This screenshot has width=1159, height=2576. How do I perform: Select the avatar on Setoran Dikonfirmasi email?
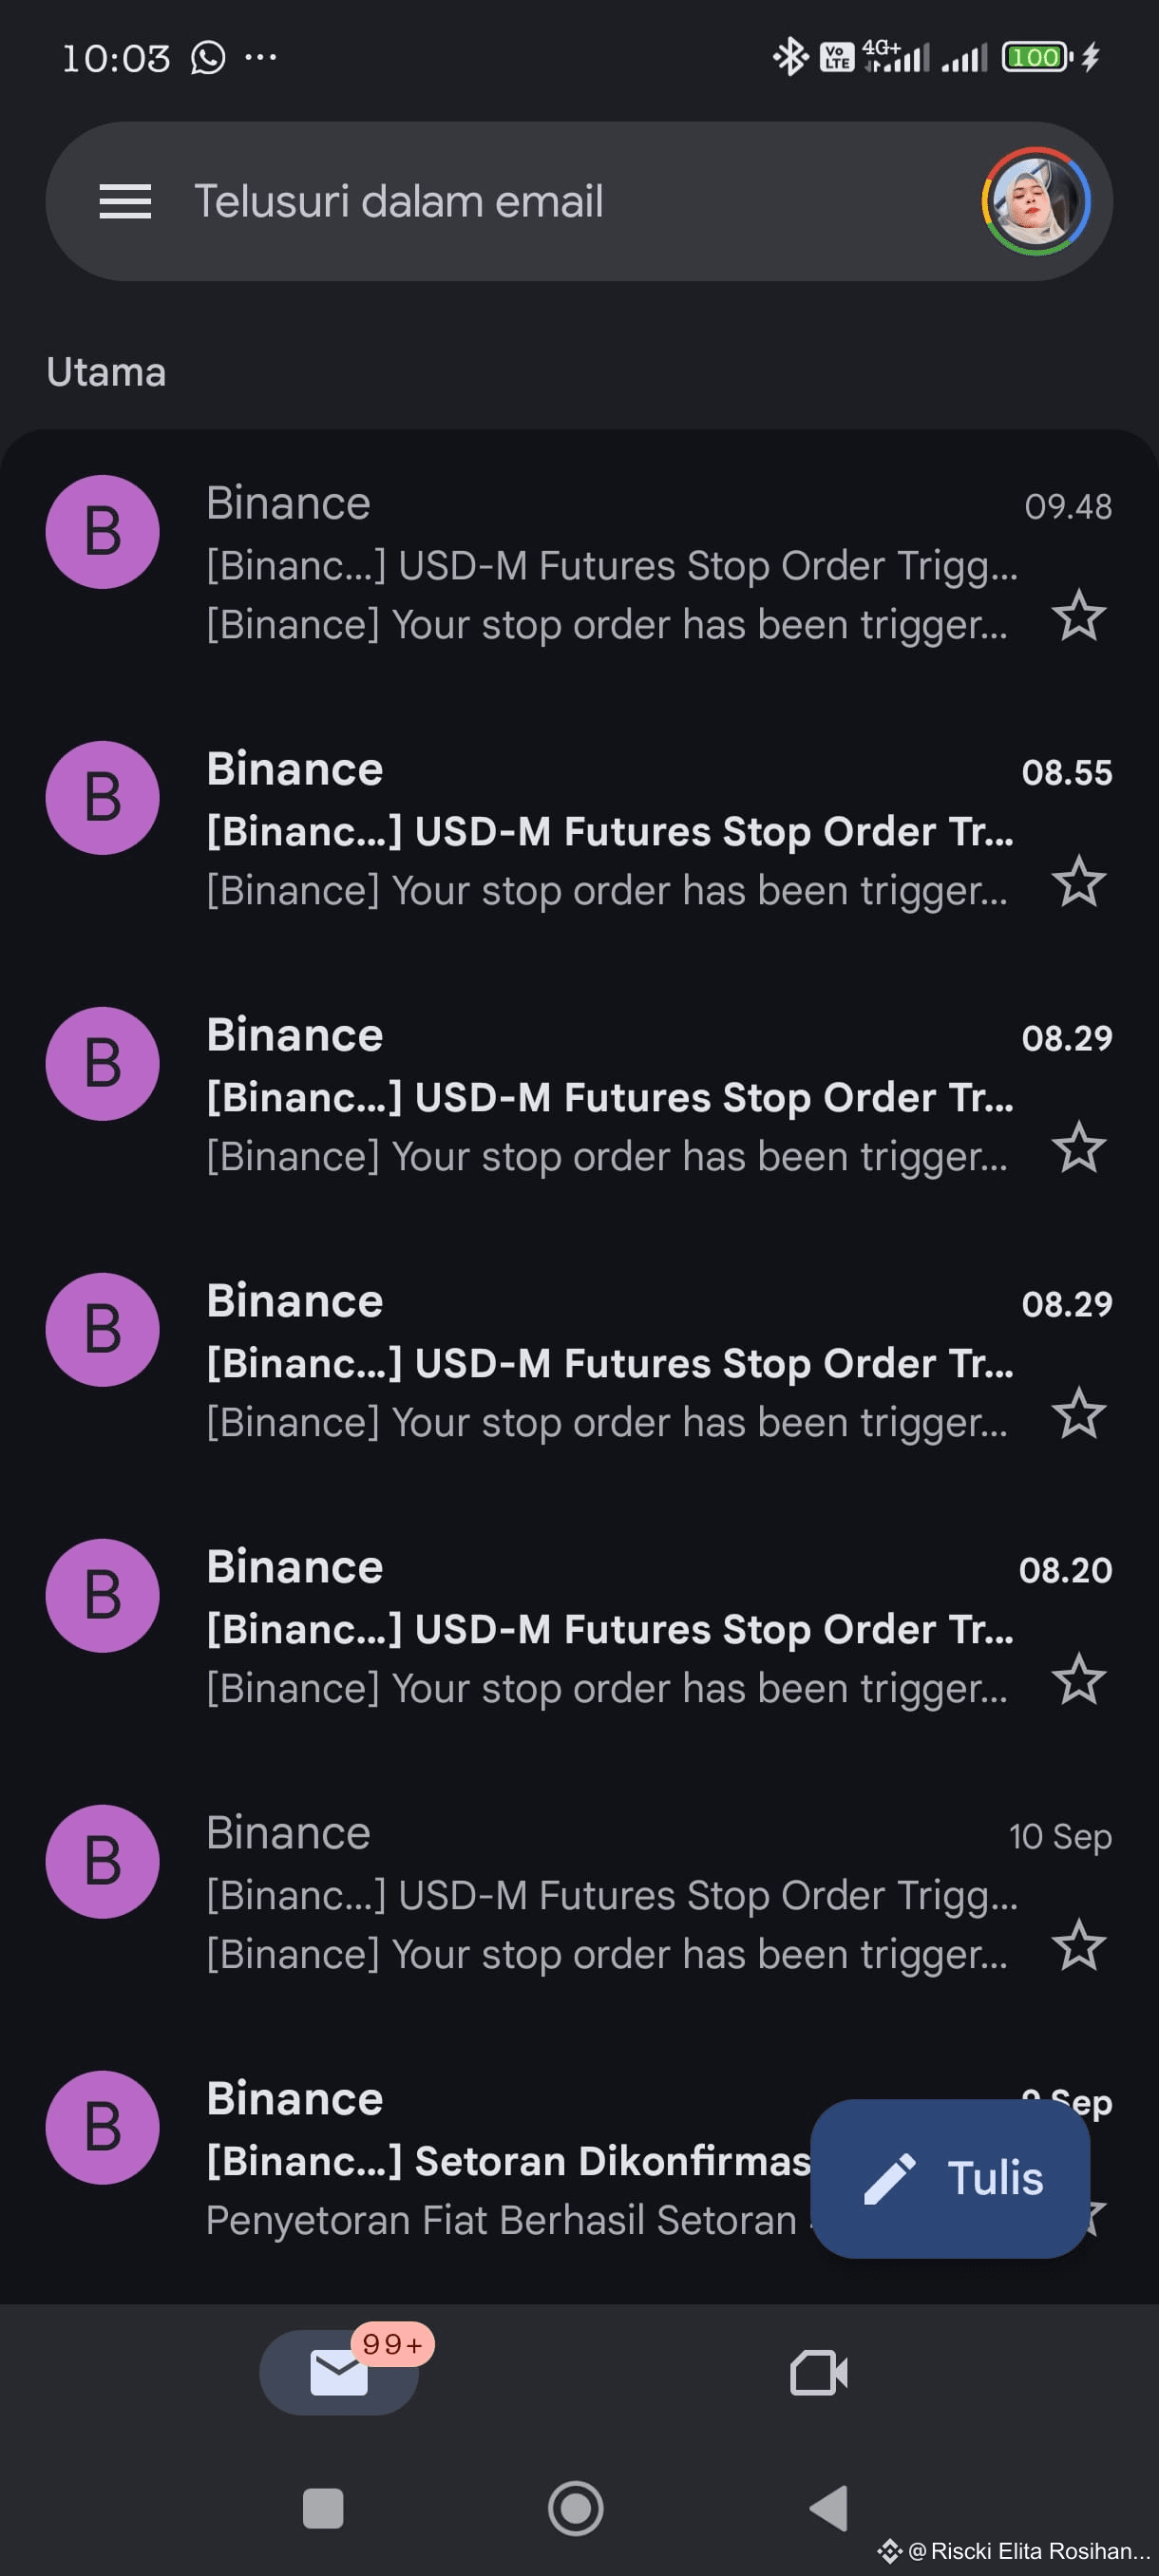(x=102, y=2128)
